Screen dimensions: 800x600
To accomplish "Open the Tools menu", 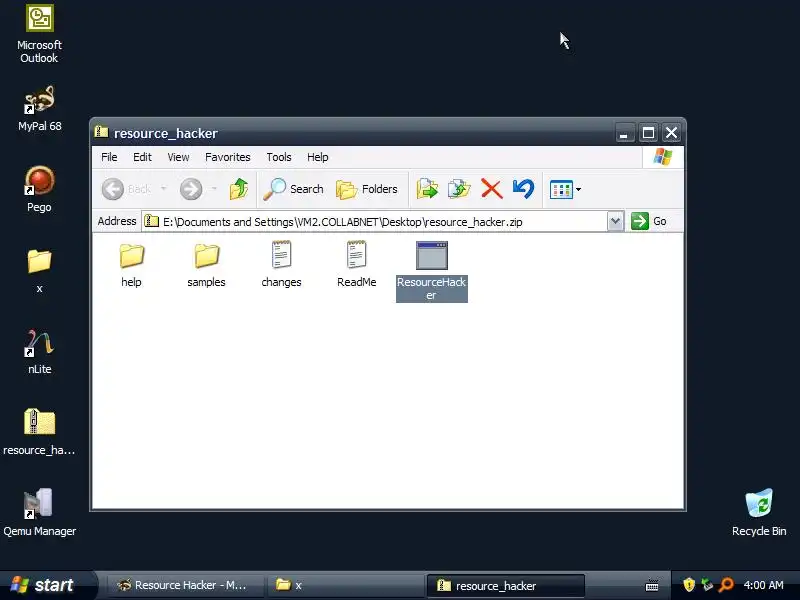I will (x=279, y=157).
